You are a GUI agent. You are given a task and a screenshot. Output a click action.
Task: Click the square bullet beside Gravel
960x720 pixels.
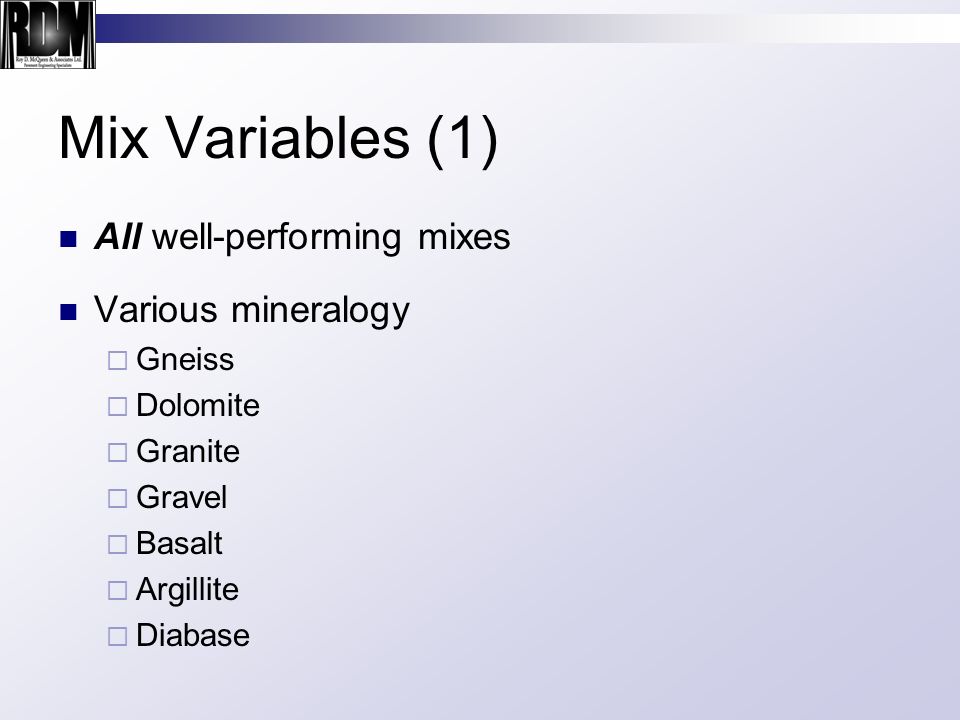point(118,498)
